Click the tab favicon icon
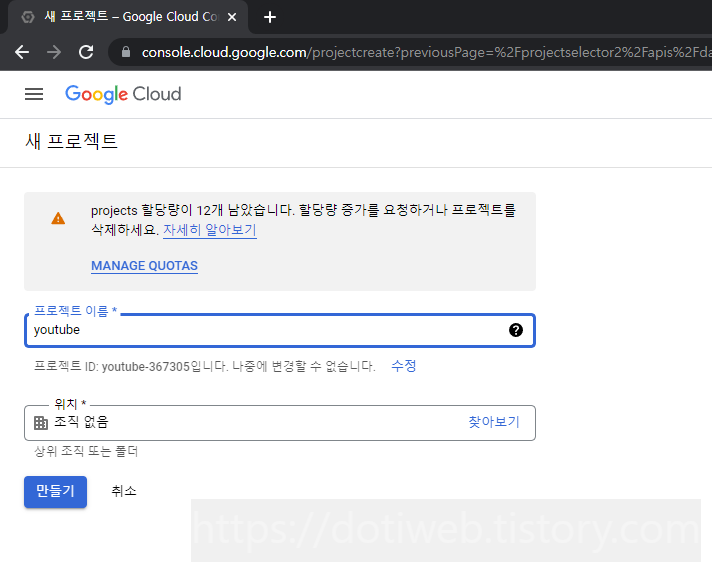Image resolution: width=712 pixels, height=587 pixels. point(28,17)
